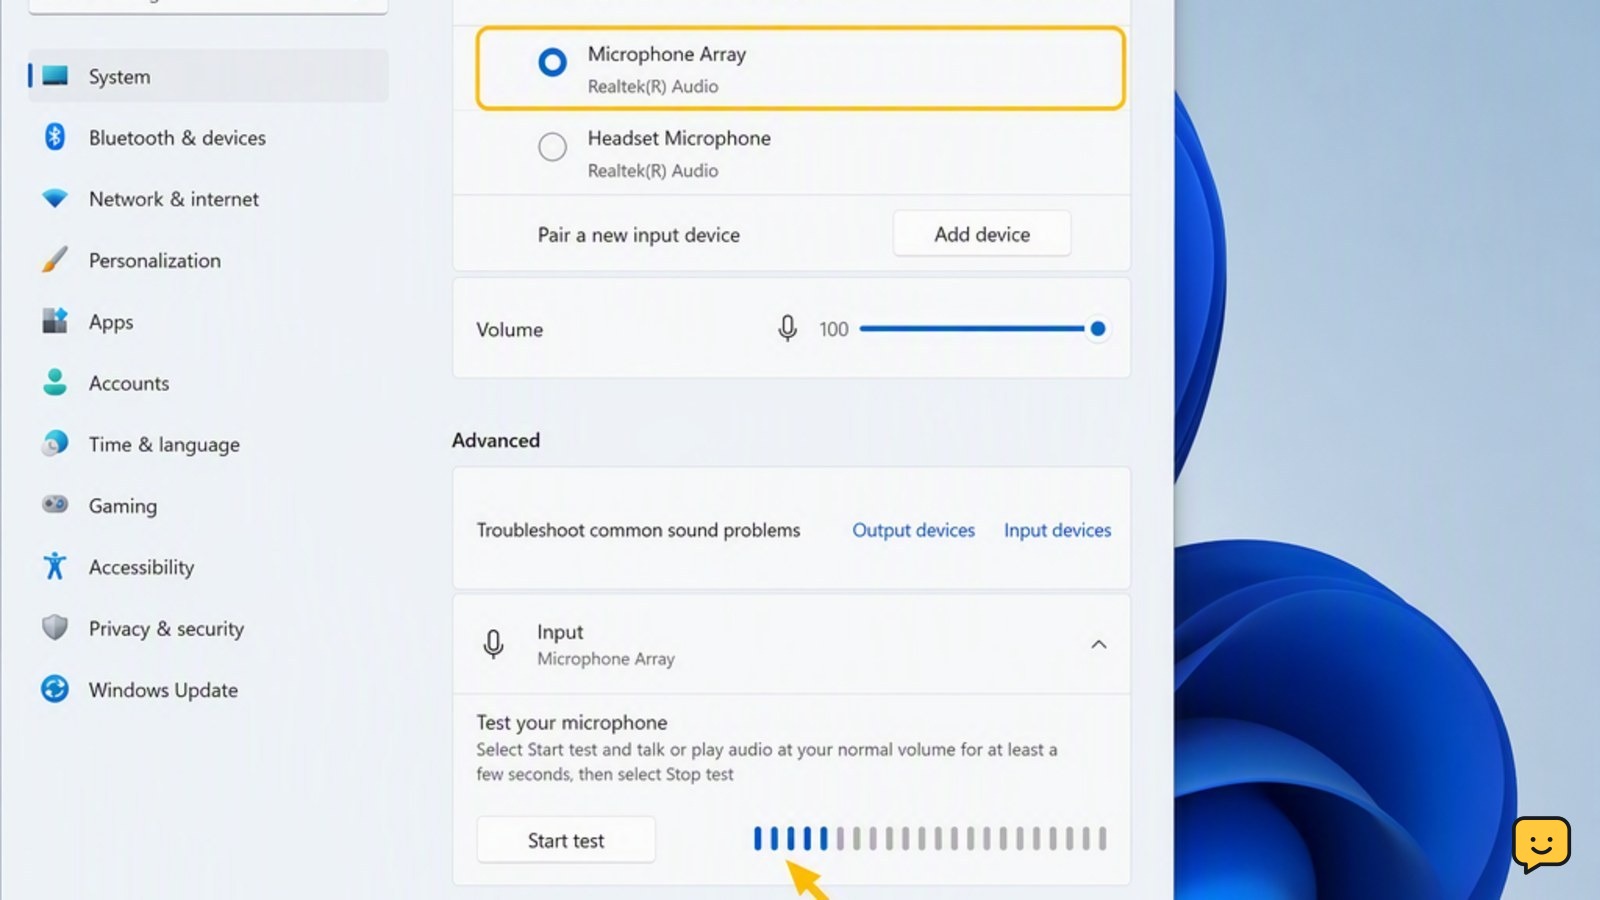This screenshot has height=900, width=1600.
Task: Click the Volume label text
Action: click(x=510, y=329)
